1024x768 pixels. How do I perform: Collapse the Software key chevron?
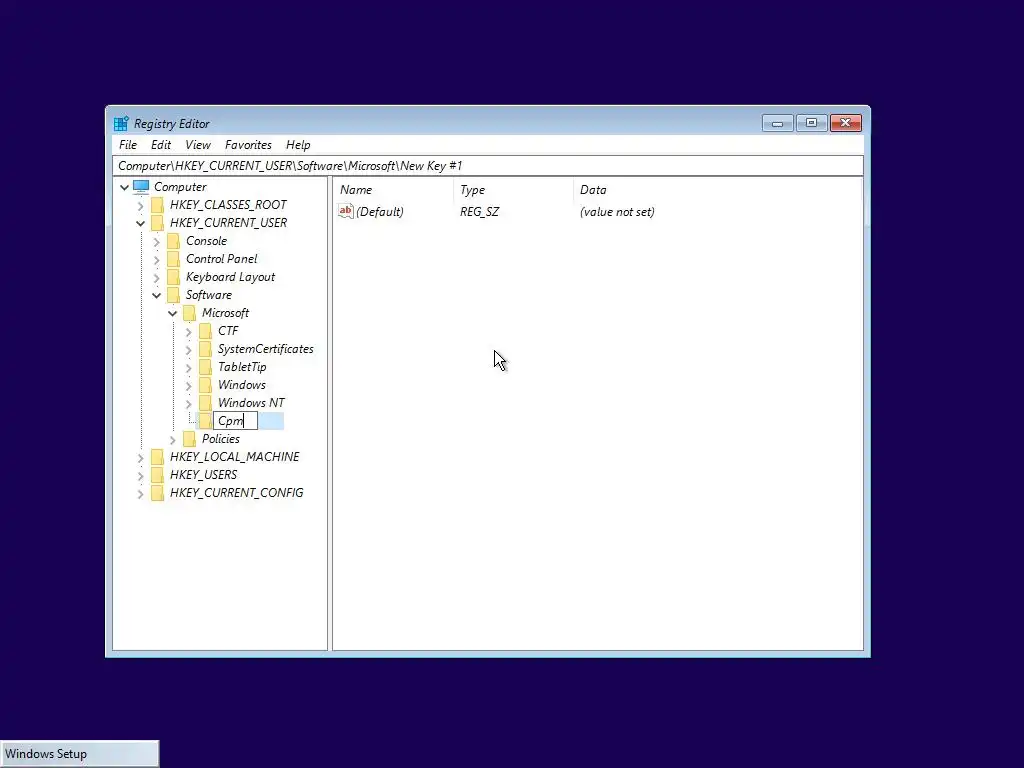(x=157, y=295)
